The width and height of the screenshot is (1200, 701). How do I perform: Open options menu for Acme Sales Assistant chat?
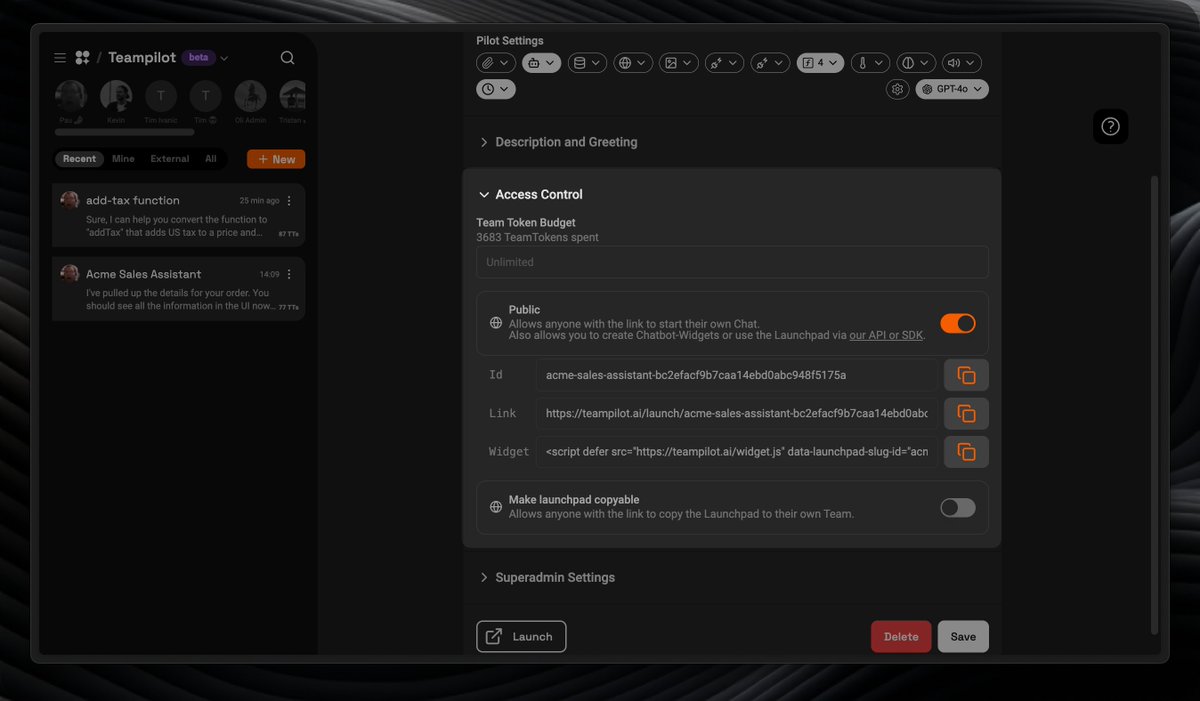(x=290, y=274)
